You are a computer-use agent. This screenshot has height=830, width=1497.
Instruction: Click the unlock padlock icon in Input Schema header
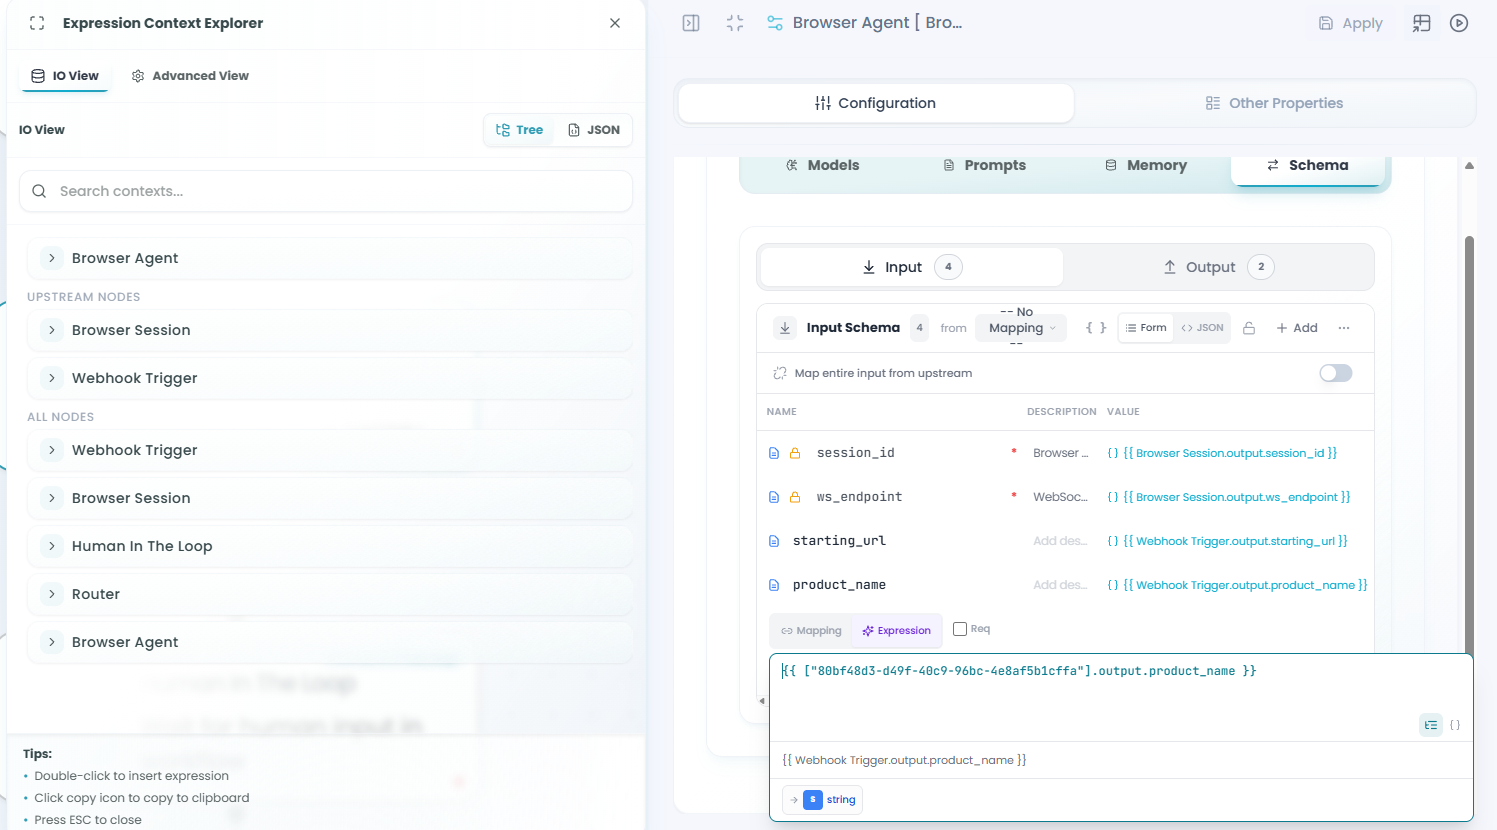pyautogui.click(x=1249, y=328)
